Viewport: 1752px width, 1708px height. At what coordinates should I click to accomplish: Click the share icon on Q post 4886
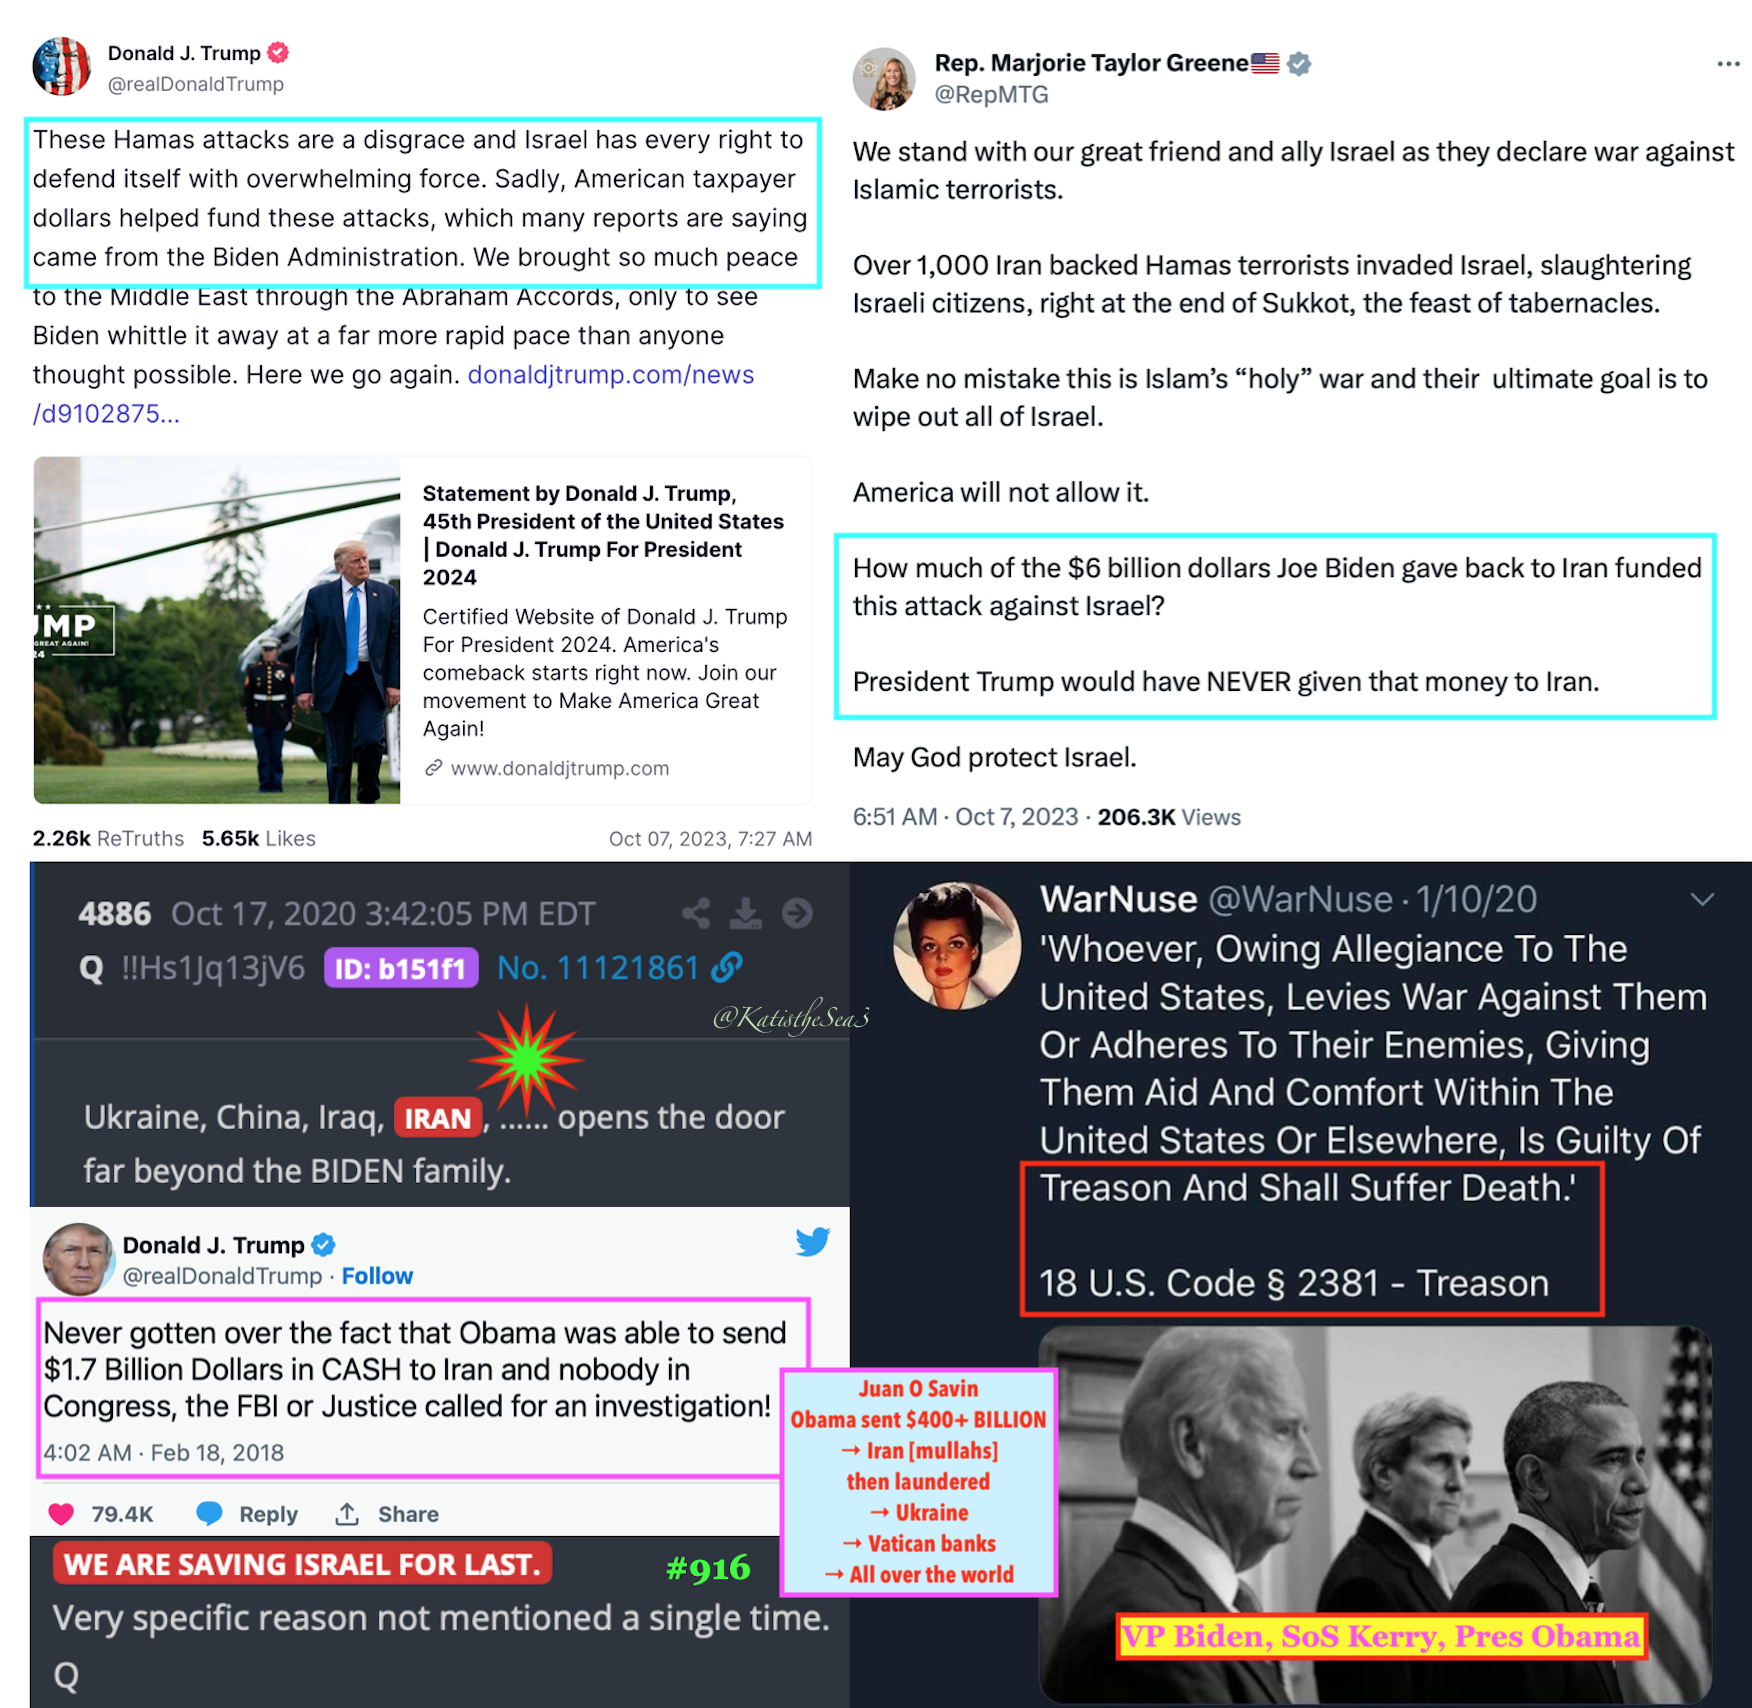(696, 913)
